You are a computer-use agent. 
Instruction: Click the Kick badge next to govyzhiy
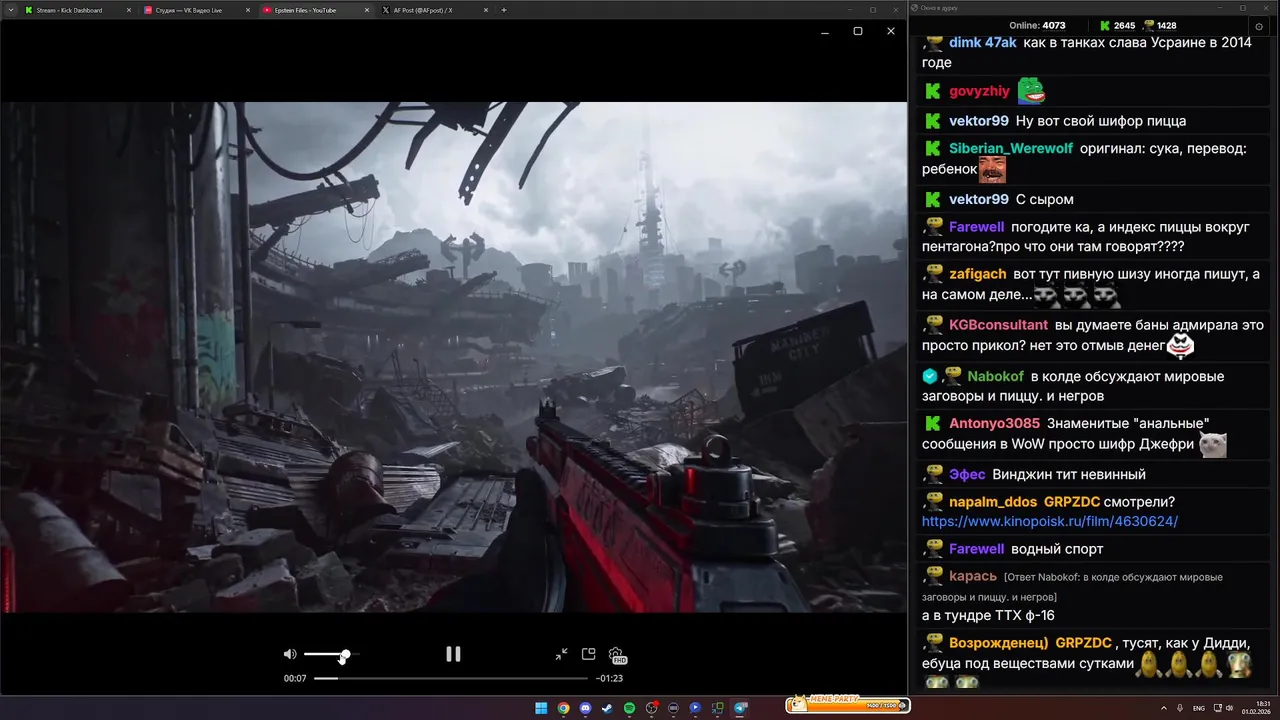click(932, 91)
